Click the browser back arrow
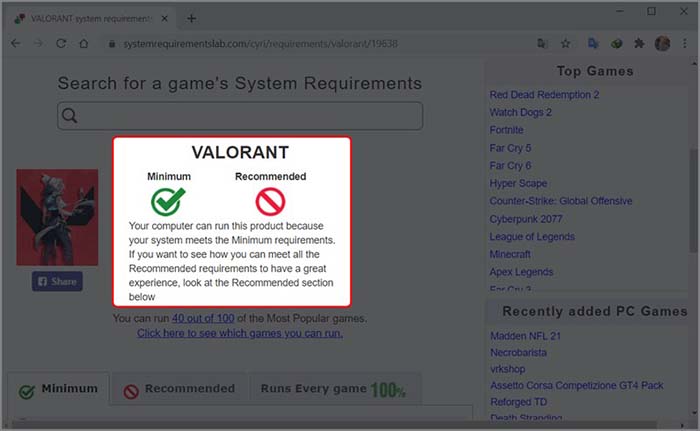 point(15,44)
